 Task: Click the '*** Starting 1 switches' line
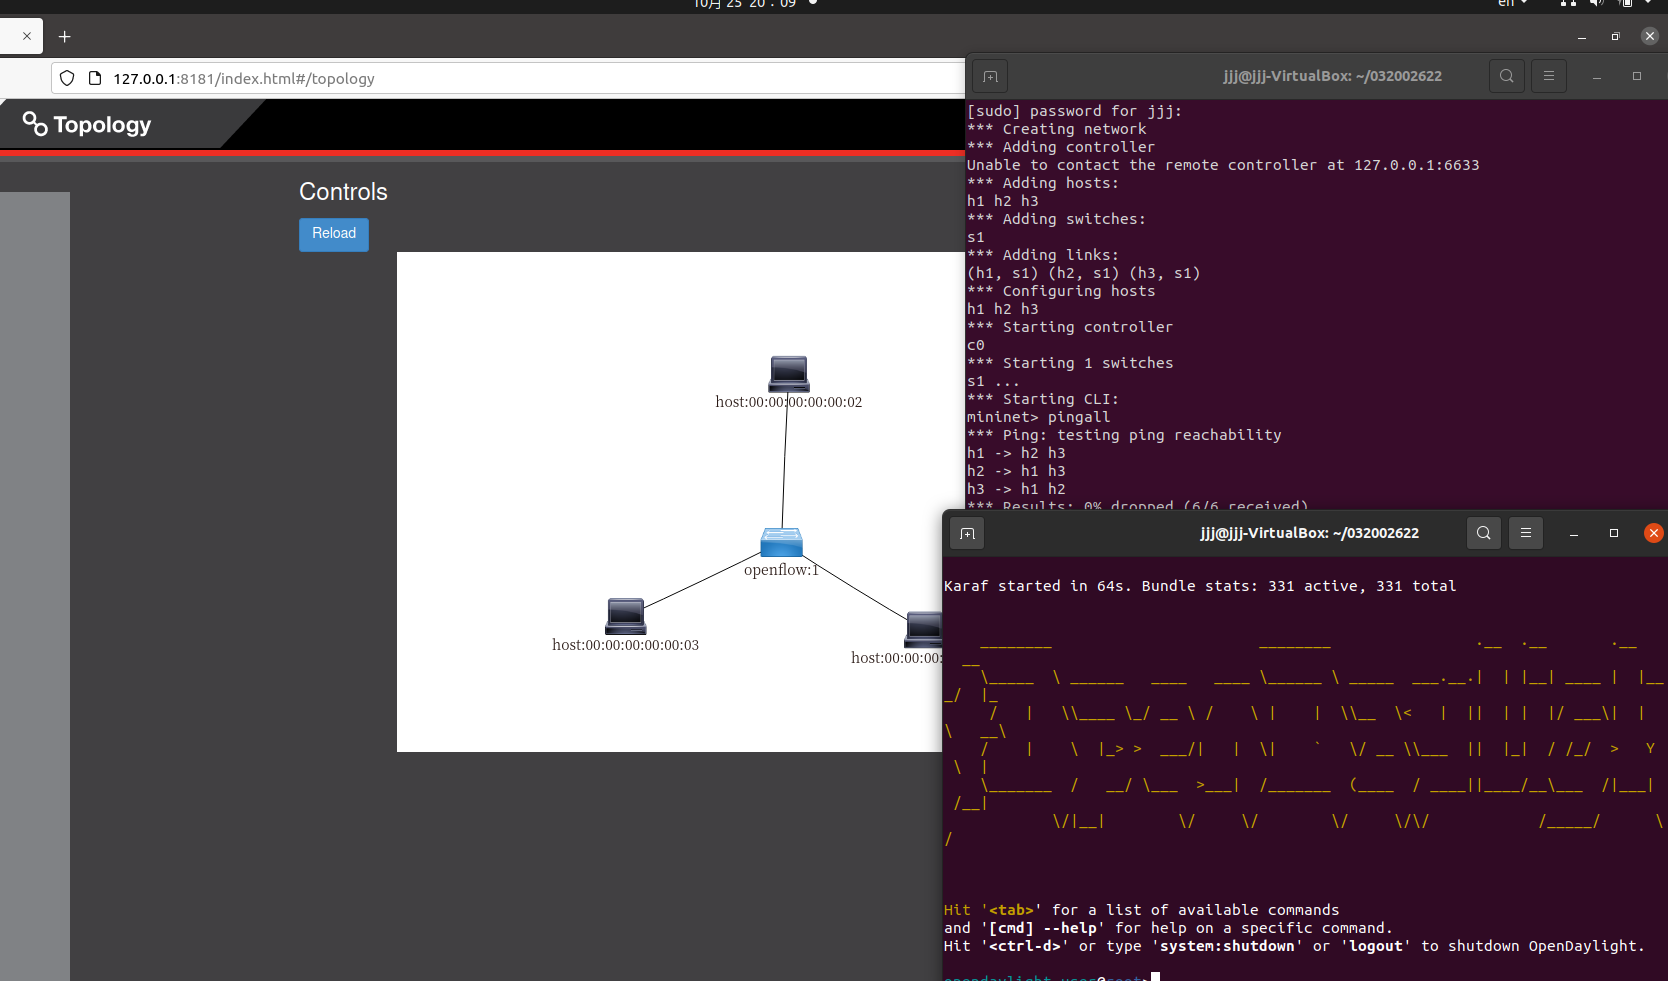click(x=1070, y=363)
